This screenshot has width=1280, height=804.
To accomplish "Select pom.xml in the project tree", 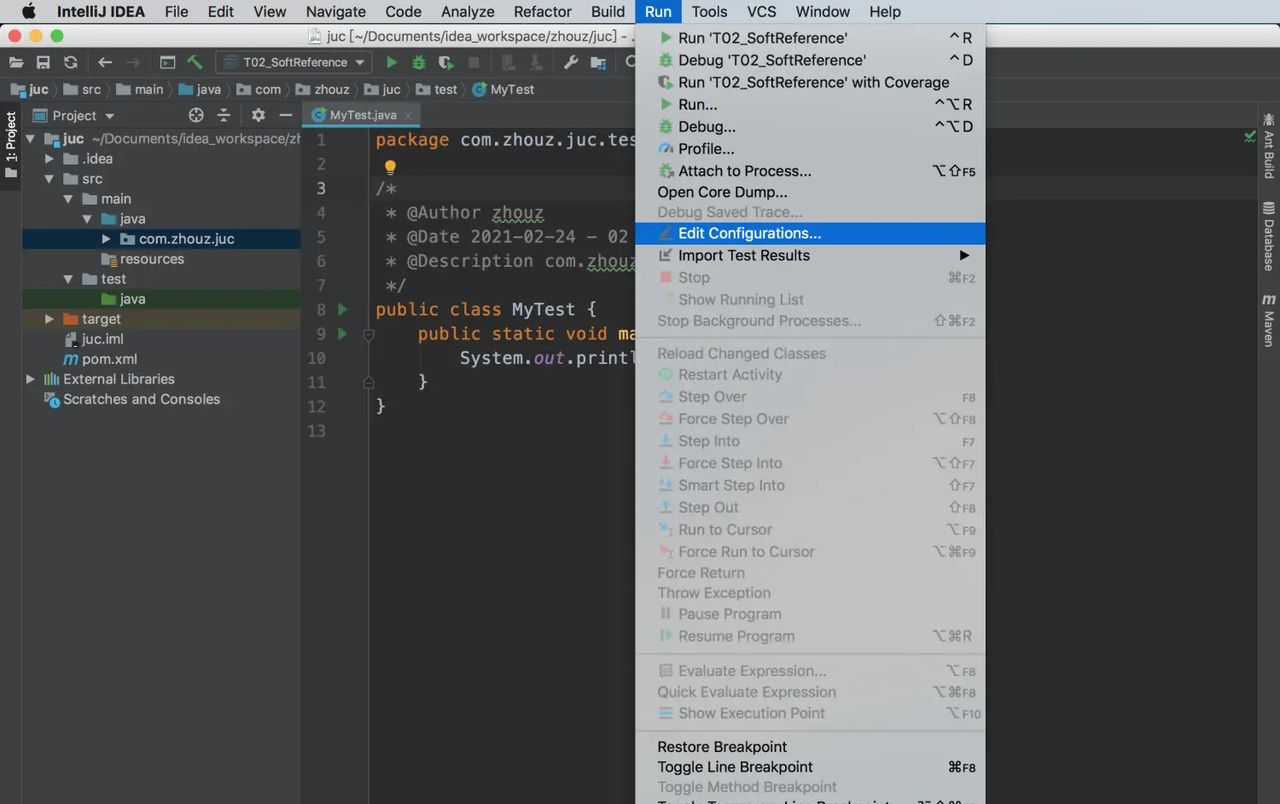I will coord(109,359).
